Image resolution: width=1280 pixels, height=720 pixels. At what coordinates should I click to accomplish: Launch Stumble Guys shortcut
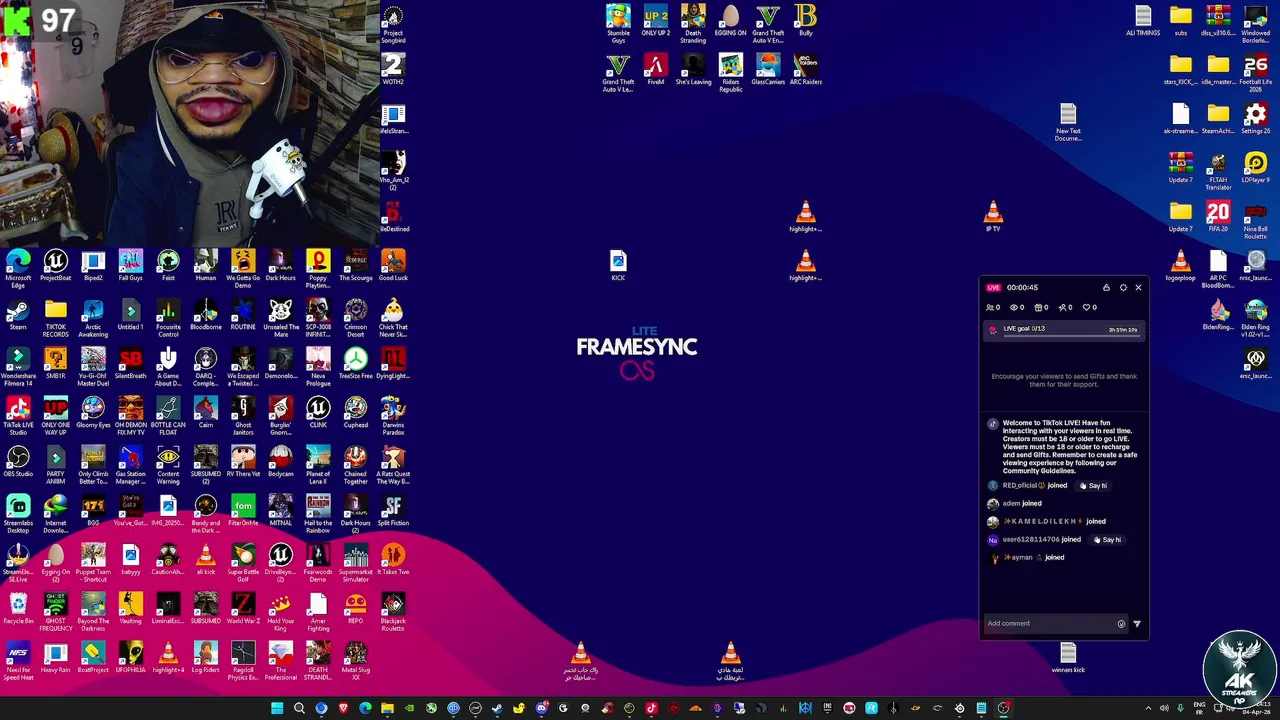[x=618, y=23]
